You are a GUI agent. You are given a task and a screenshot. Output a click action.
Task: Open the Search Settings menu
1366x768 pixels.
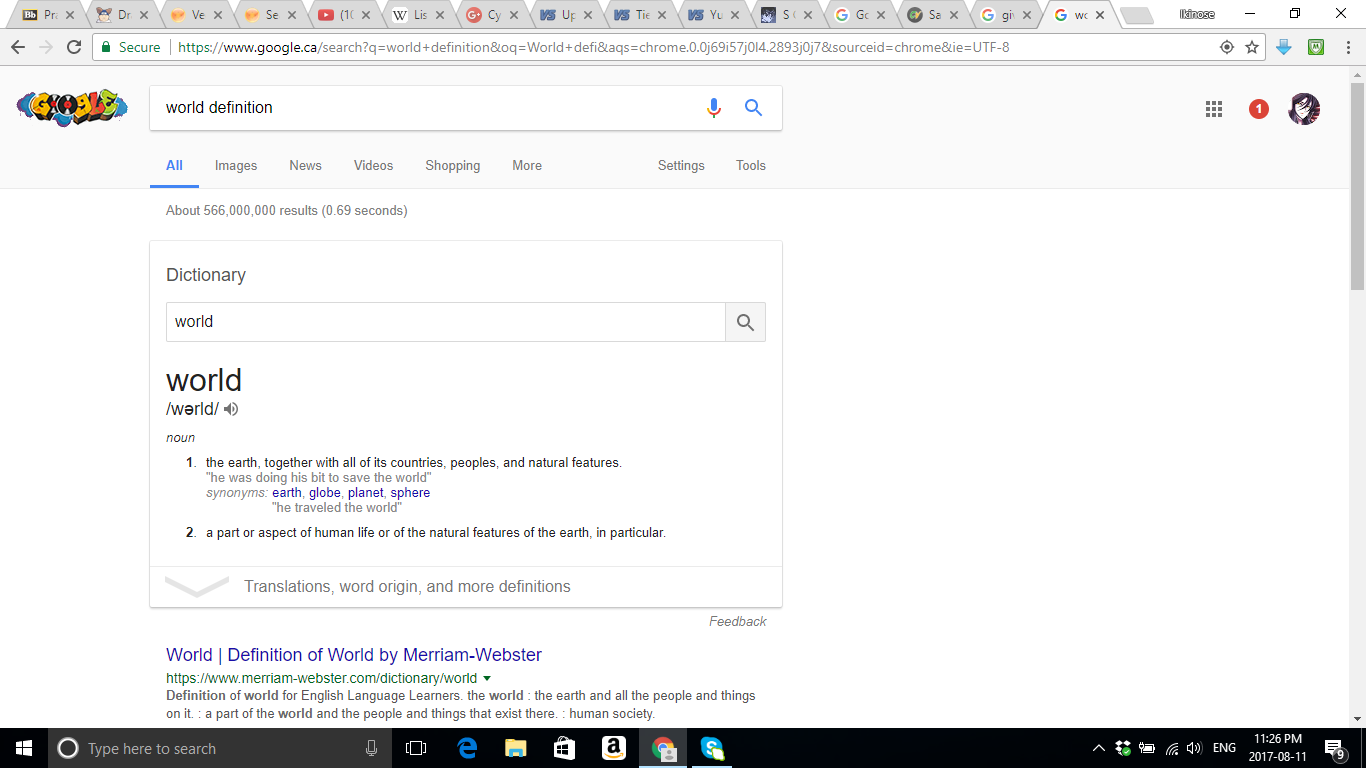681,166
